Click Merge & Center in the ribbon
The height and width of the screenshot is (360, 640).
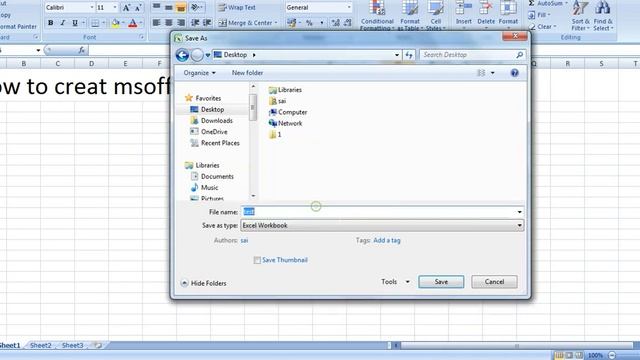pos(247,23)
